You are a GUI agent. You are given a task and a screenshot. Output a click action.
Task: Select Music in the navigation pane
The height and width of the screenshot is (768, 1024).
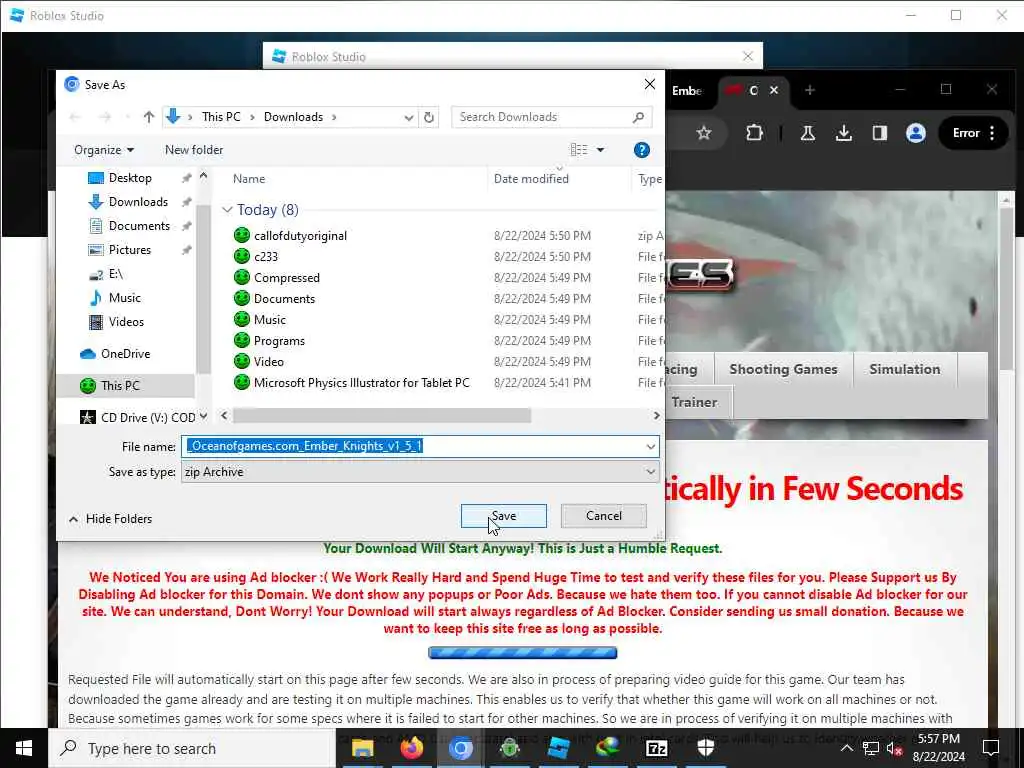pyautogui.click(x=124, y=298)
